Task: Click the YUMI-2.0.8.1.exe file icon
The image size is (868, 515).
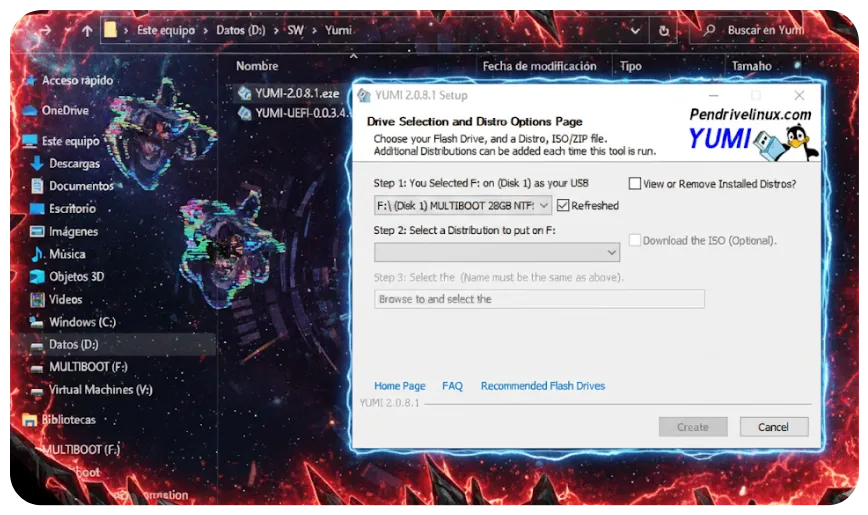Action: point(245,93)
